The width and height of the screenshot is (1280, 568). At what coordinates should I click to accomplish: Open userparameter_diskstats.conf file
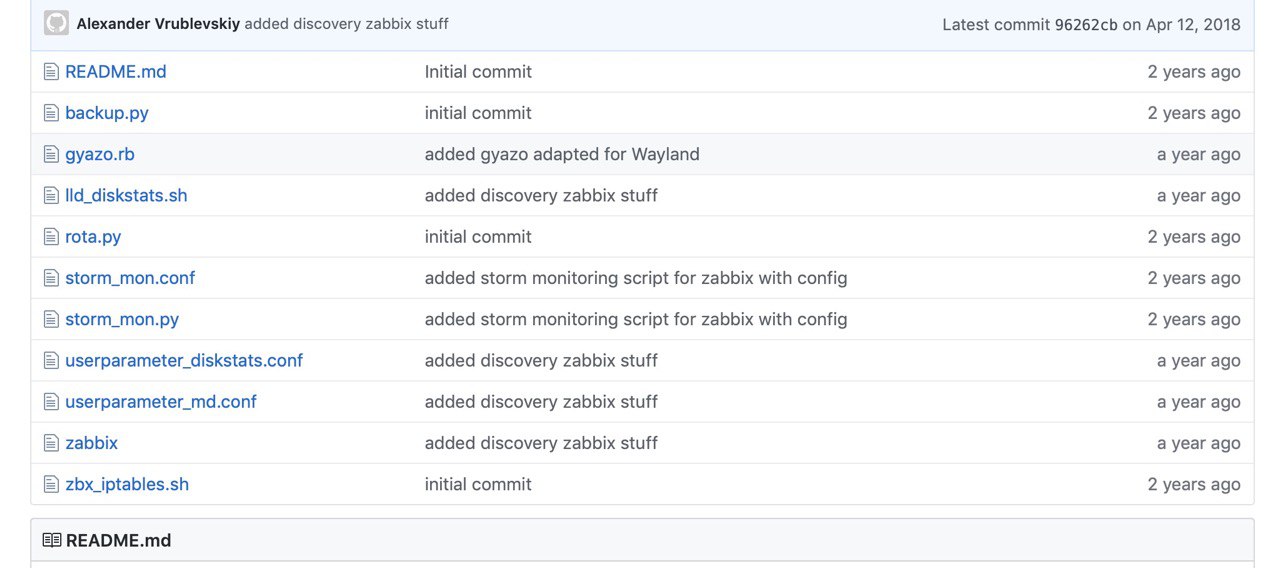click(184, 360)
